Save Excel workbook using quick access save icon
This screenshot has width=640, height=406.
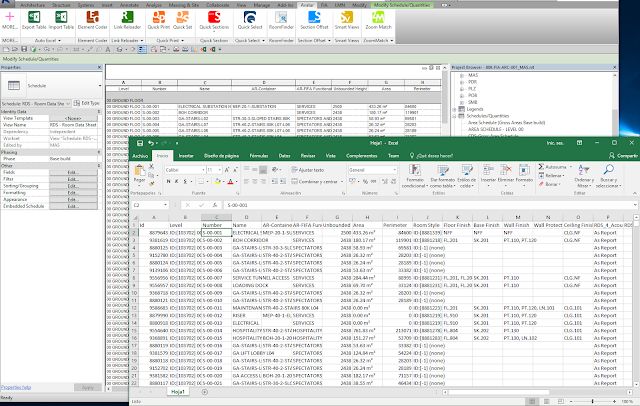tap(140, 143)
